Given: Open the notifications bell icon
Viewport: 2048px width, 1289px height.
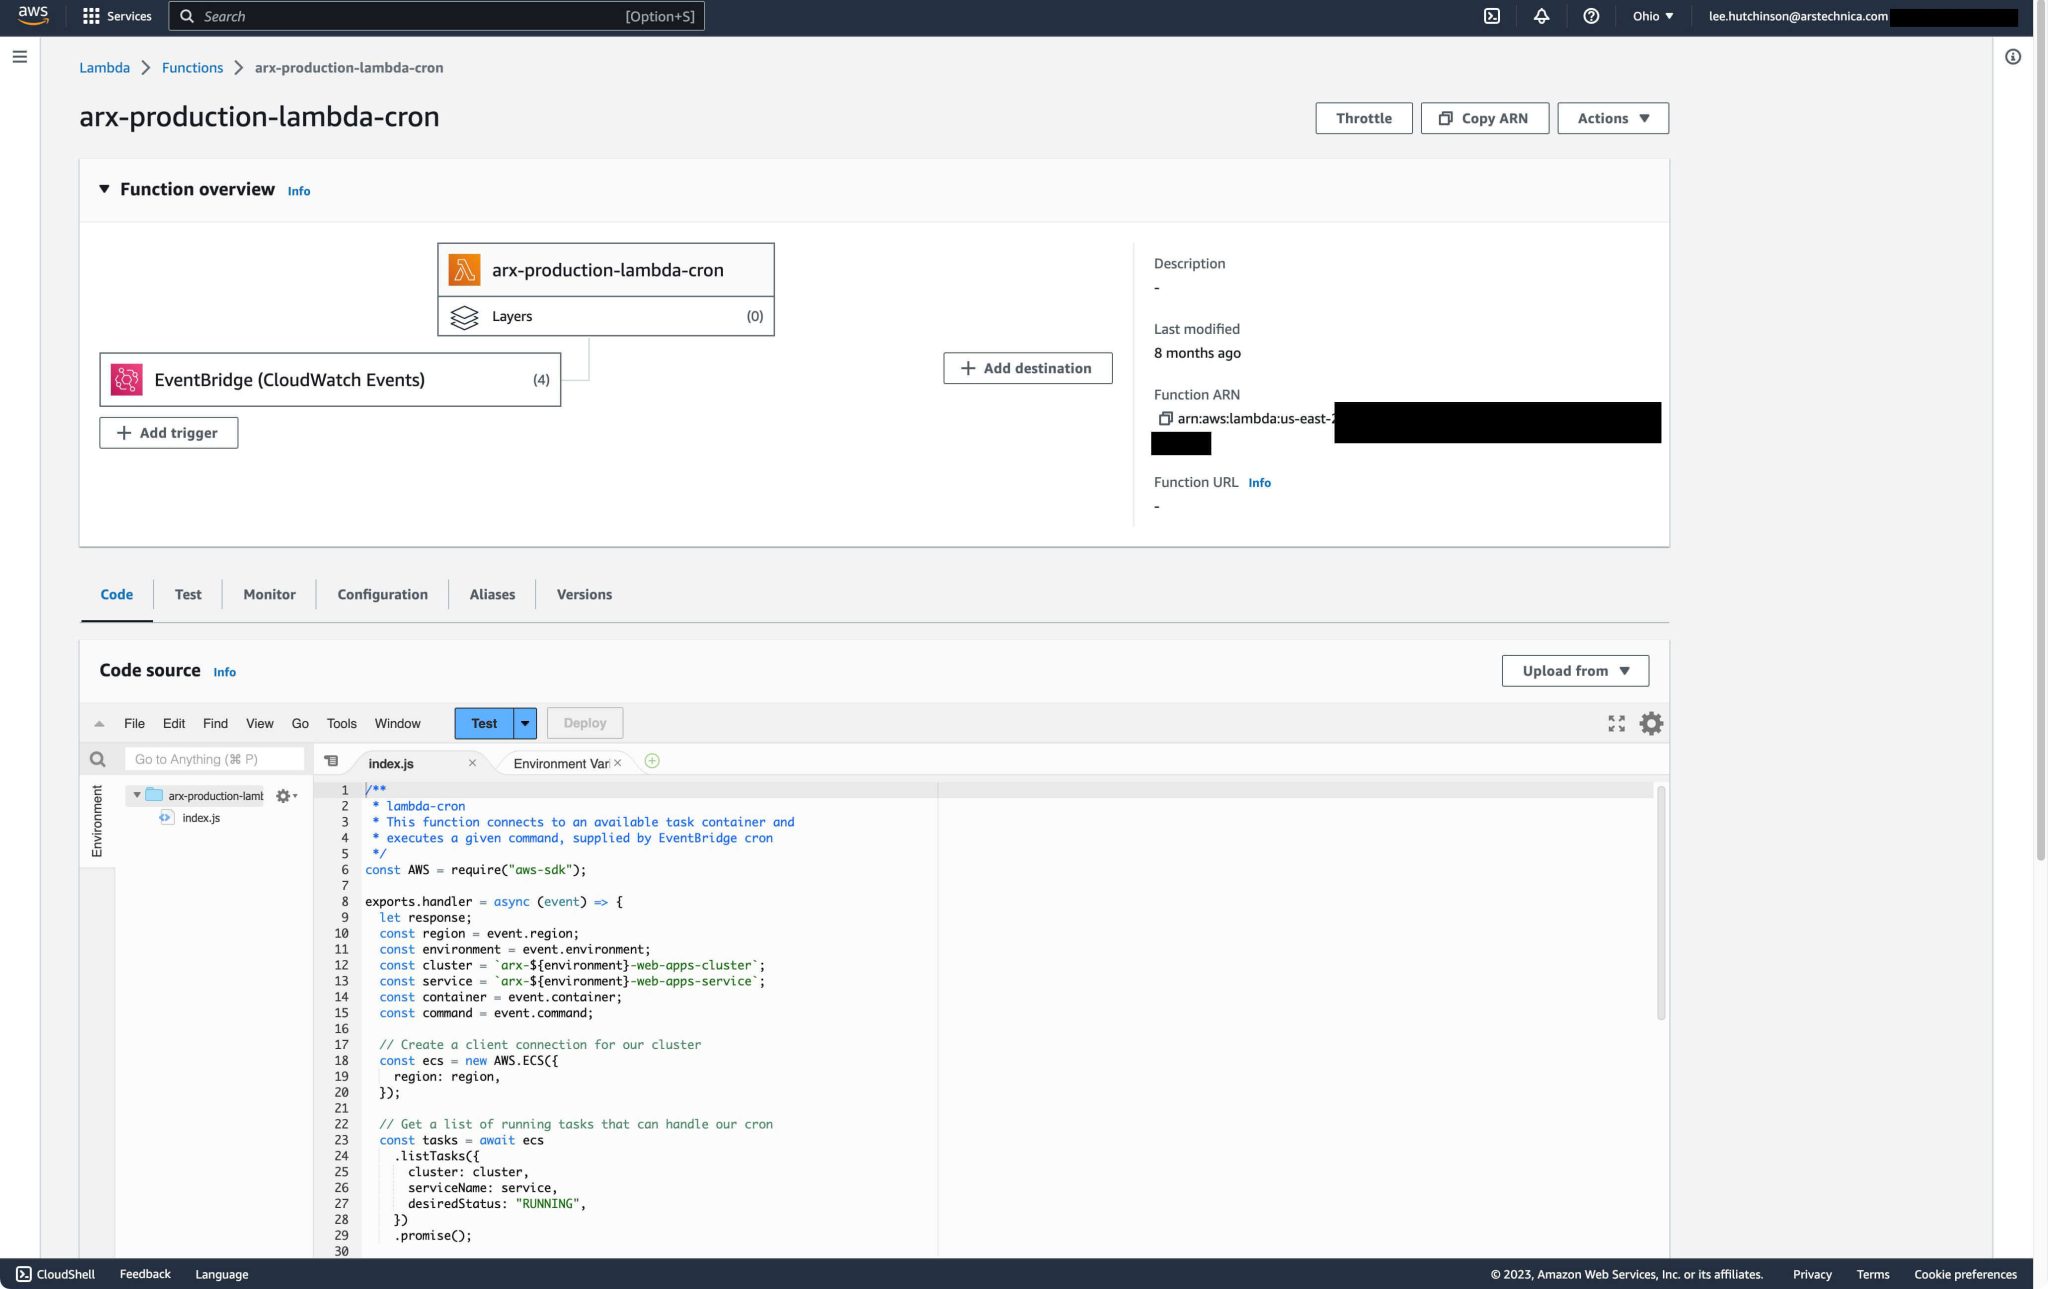Looking at the screenshot, I should tap(1541, 16).
